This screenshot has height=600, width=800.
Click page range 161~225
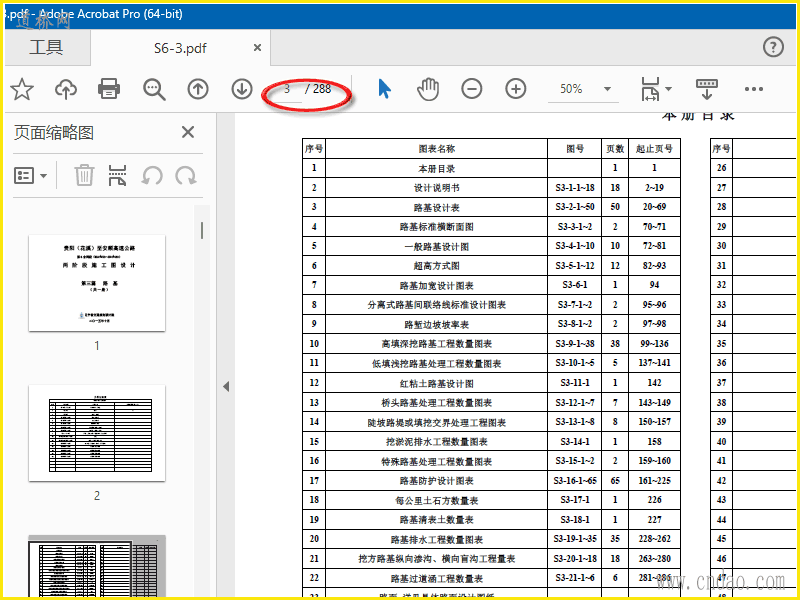pyautogui.click(x=655, y=481)
